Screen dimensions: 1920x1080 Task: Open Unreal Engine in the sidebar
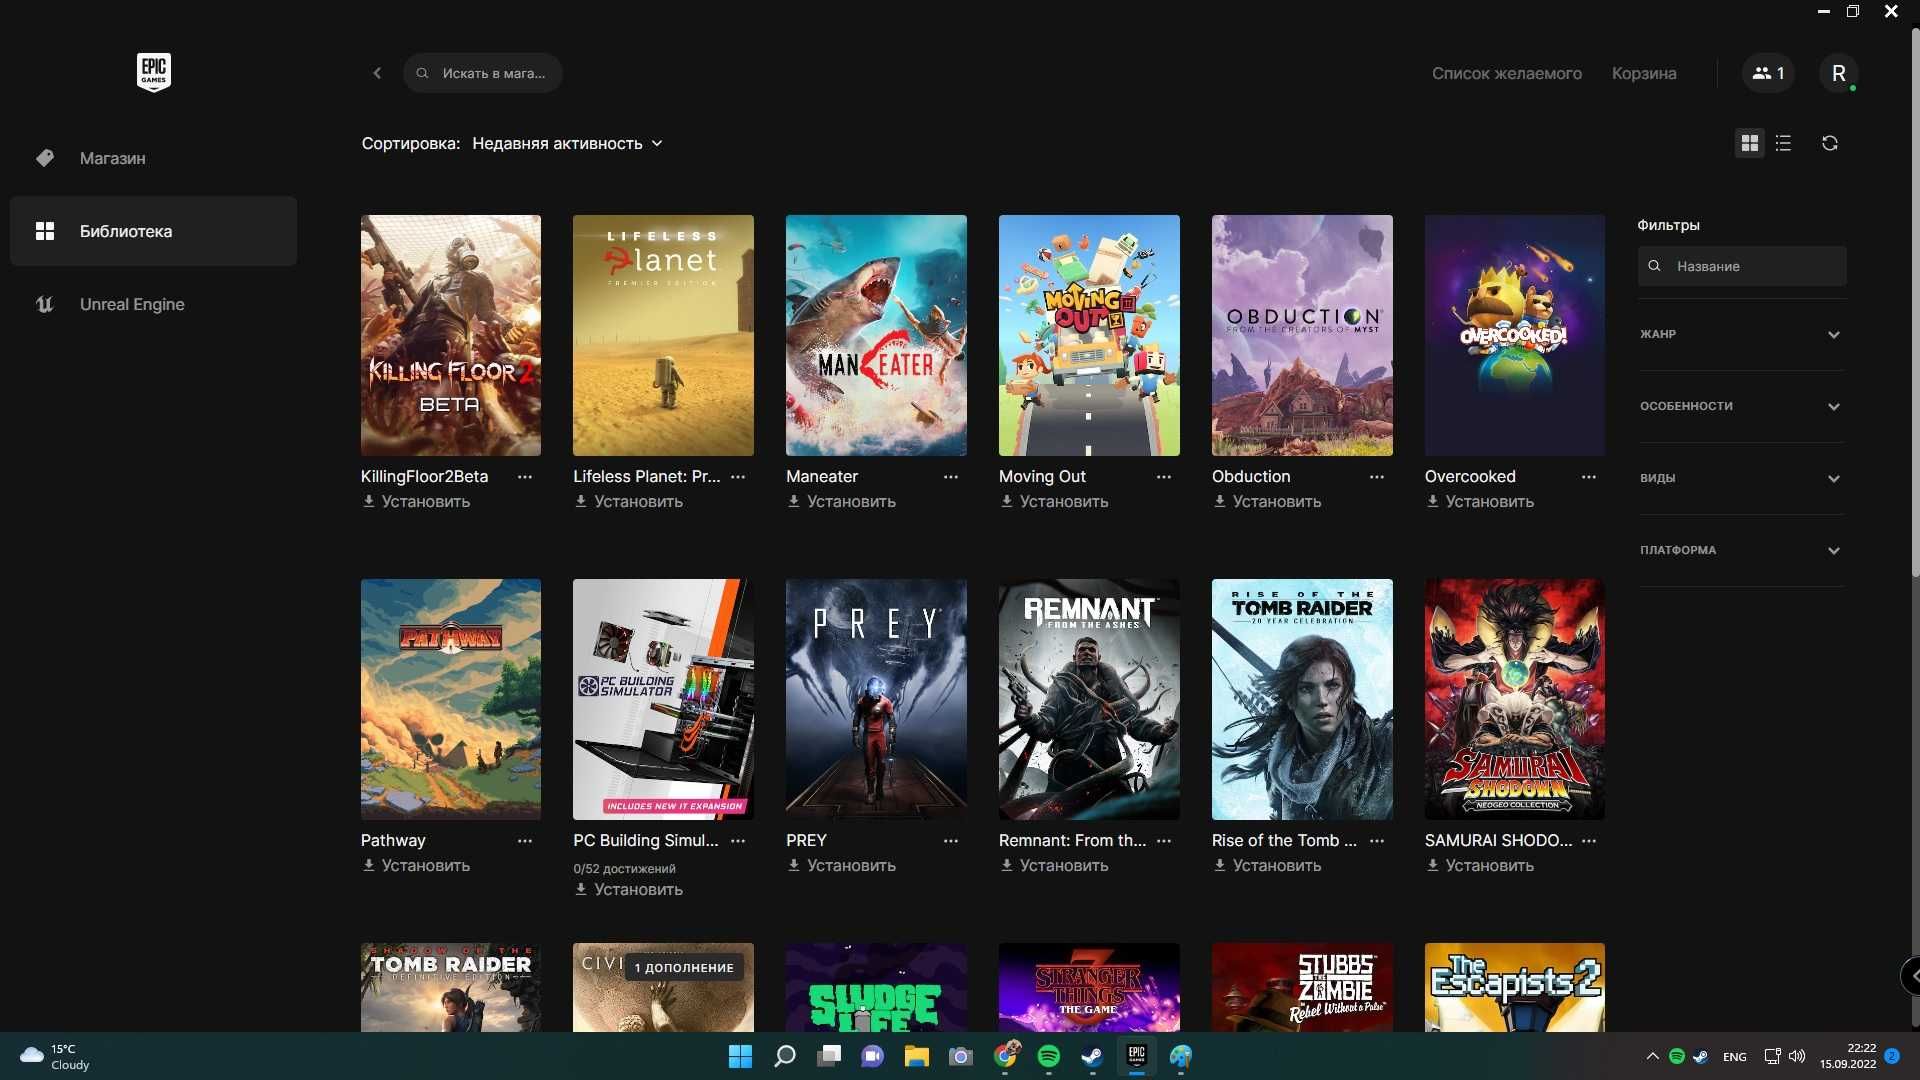click(153, 304)
